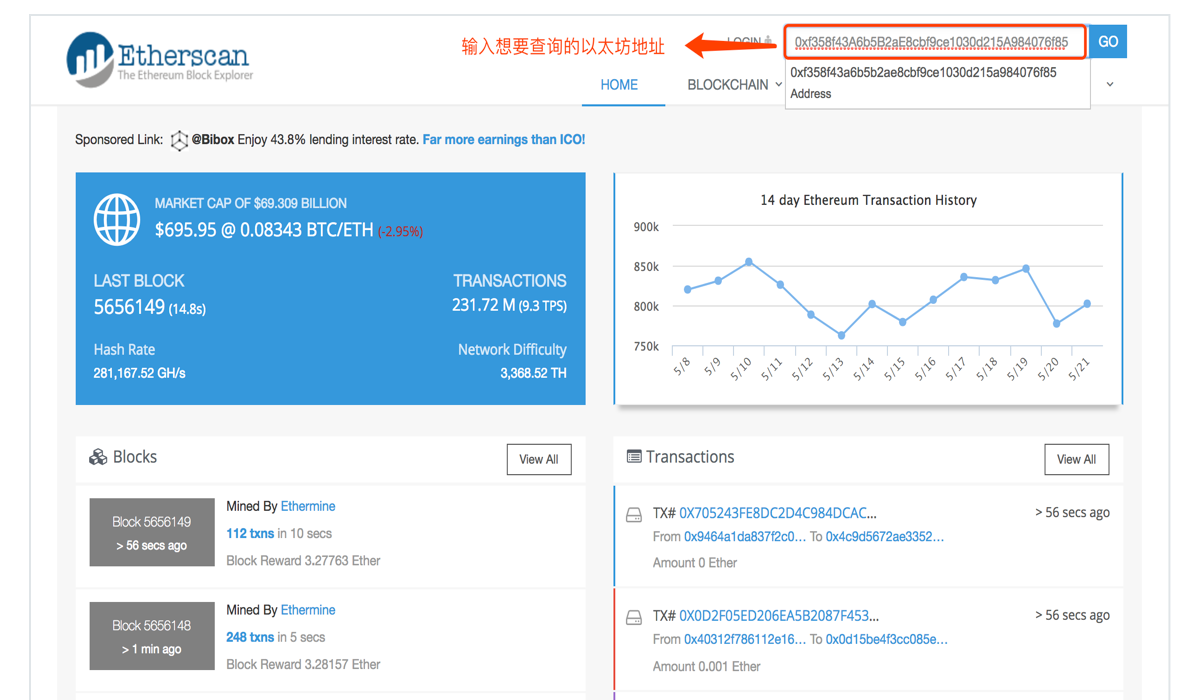
Task: Click the Transactions panel list icon
Action: point(634,456)
